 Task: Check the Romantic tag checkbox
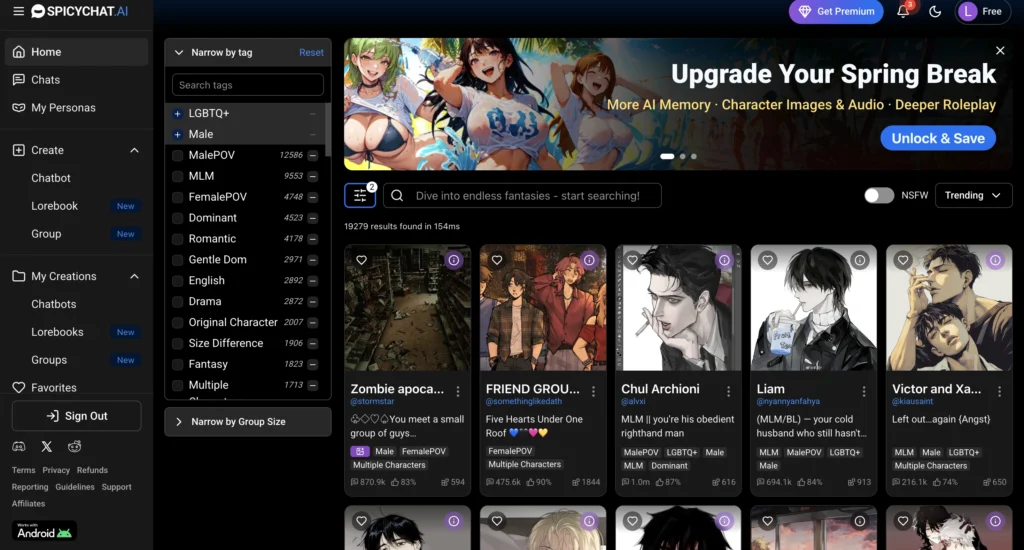pyautogui.click(x=178, y=239)
